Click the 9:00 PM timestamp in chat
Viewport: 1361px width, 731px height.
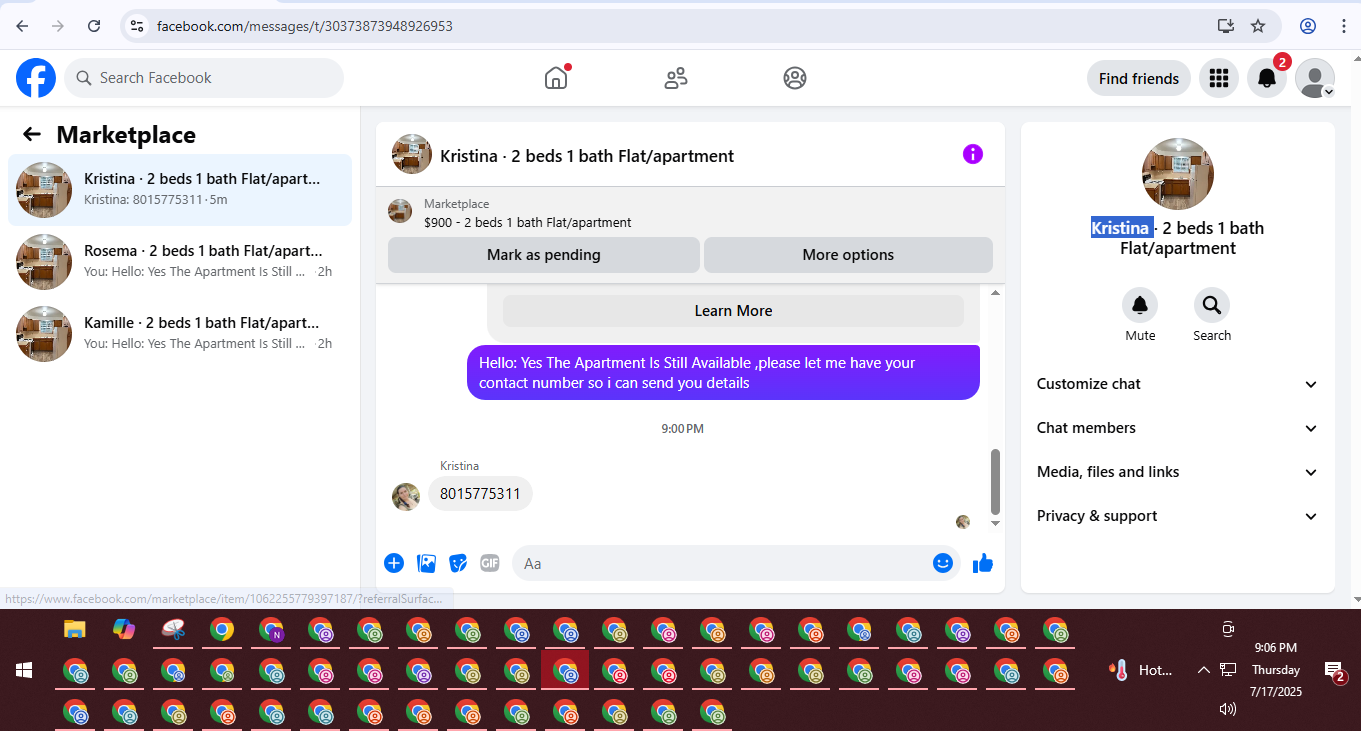[682, 429]
